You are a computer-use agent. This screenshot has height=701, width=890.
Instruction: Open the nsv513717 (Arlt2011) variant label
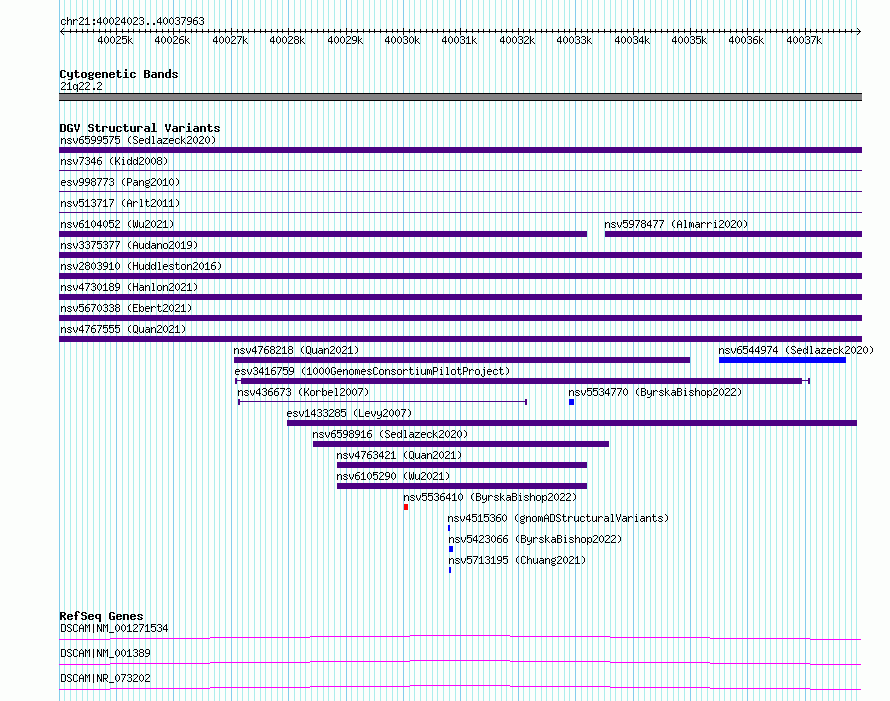[120, 203]
